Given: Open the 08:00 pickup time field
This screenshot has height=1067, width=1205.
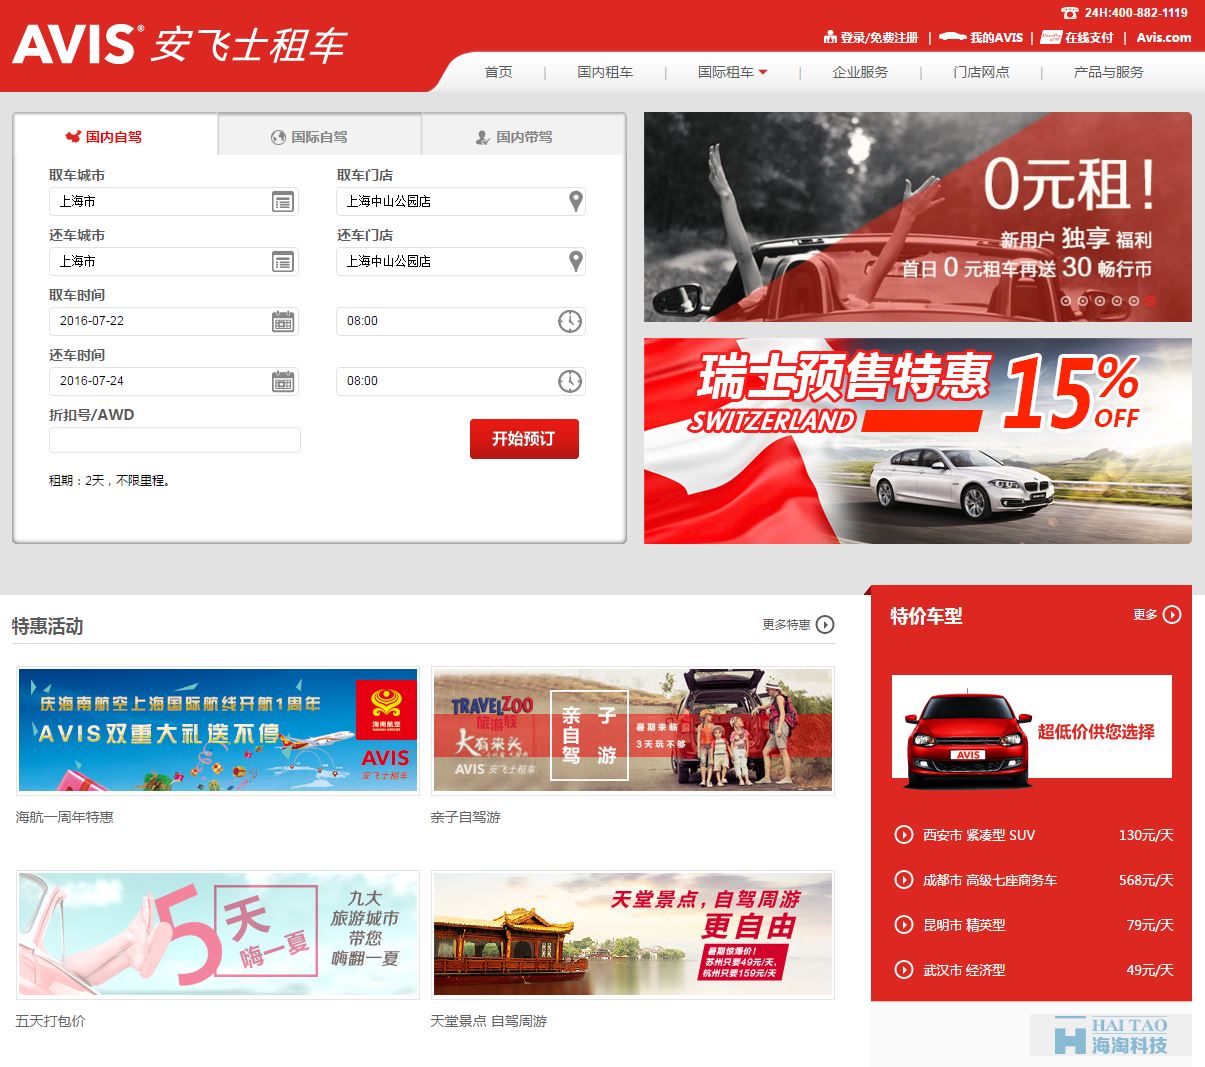Looking at the screenshot, I should pos(445,321).
